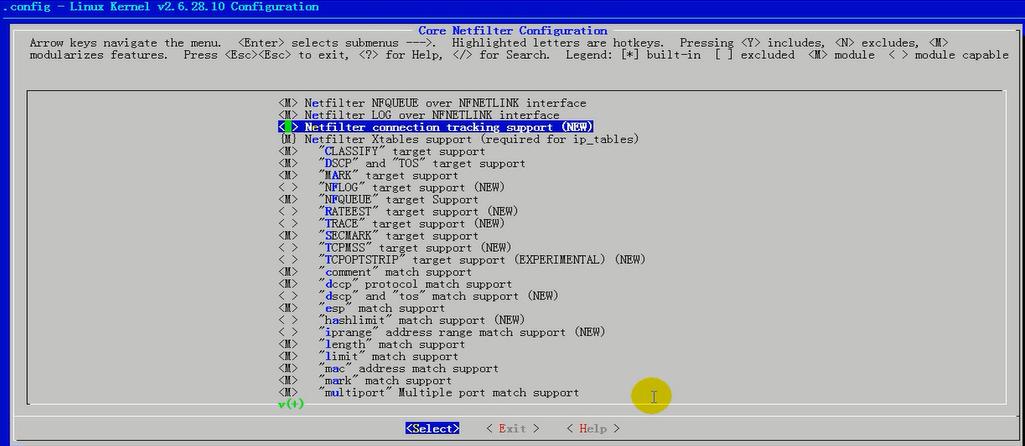Toggle the connection tracking support state marker

(x=288, y=128)
